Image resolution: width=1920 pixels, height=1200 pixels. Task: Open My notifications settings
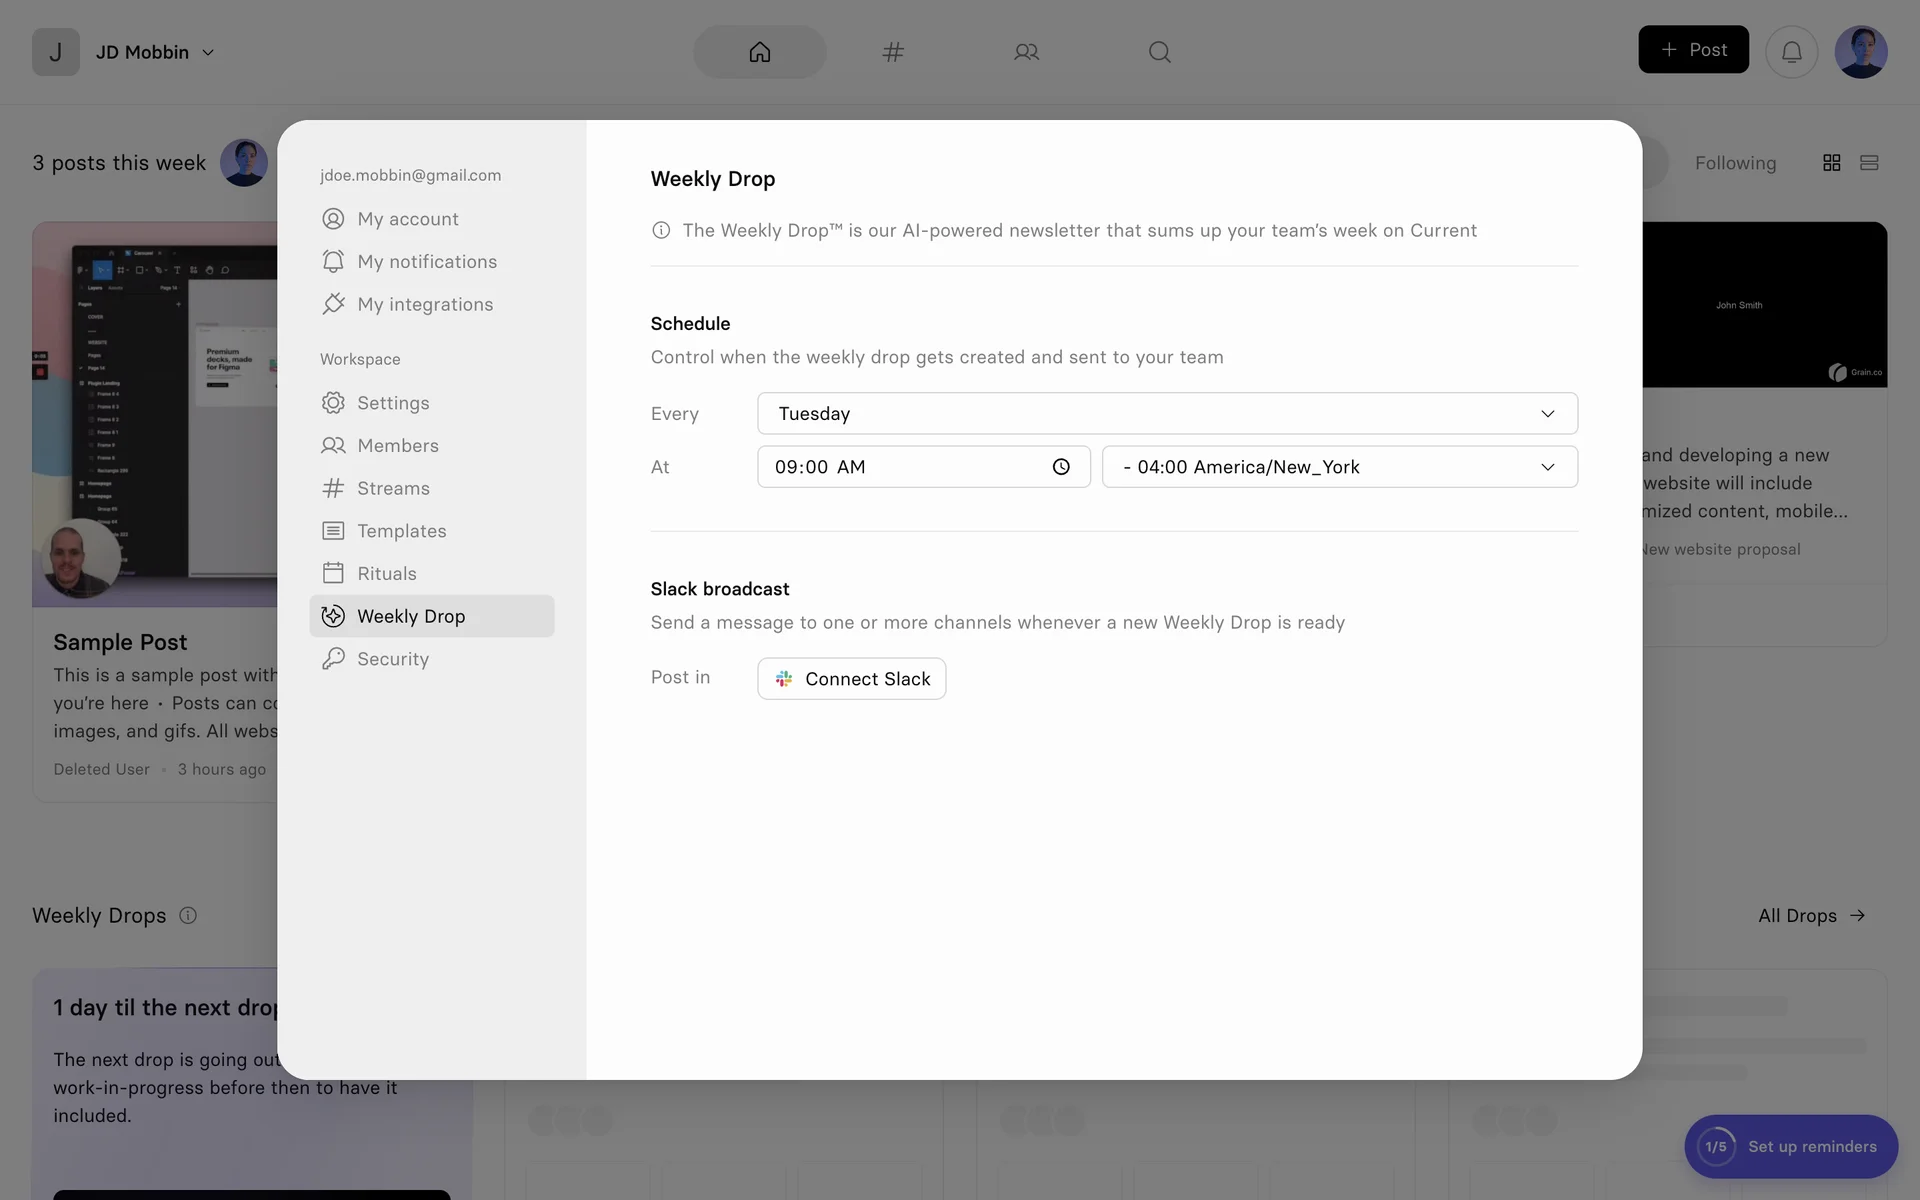click(427, 262)
